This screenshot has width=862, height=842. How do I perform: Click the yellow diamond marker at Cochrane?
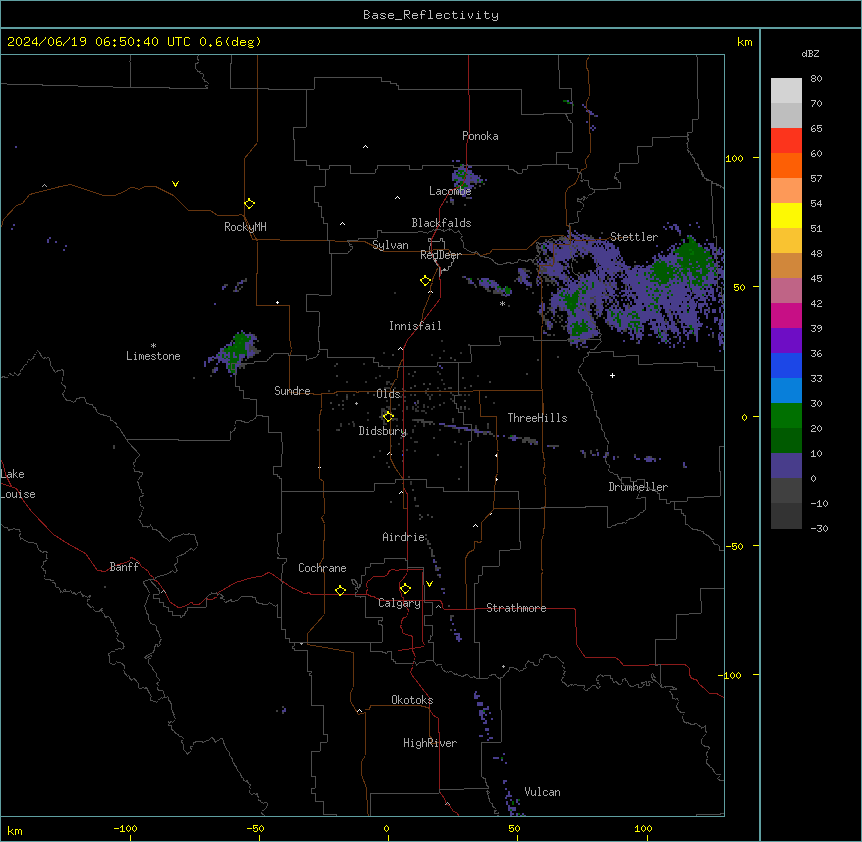tap(340, 590)
